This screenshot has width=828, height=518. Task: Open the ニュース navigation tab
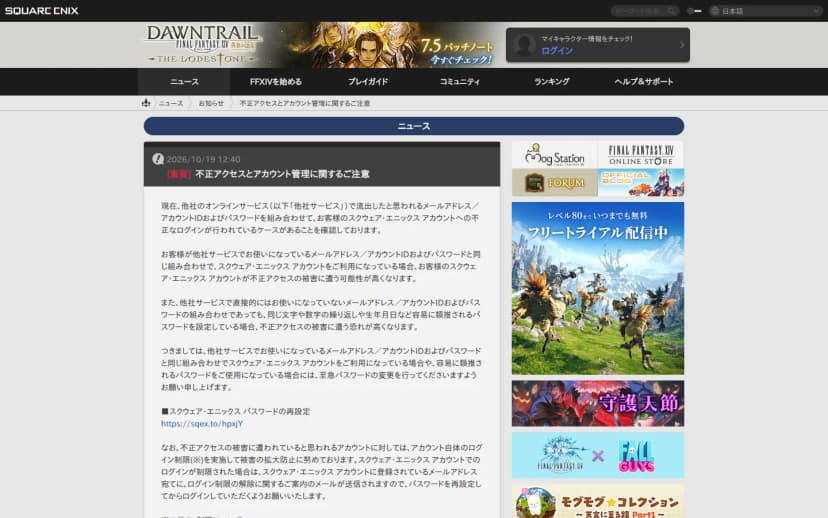(x=184, y=81)
